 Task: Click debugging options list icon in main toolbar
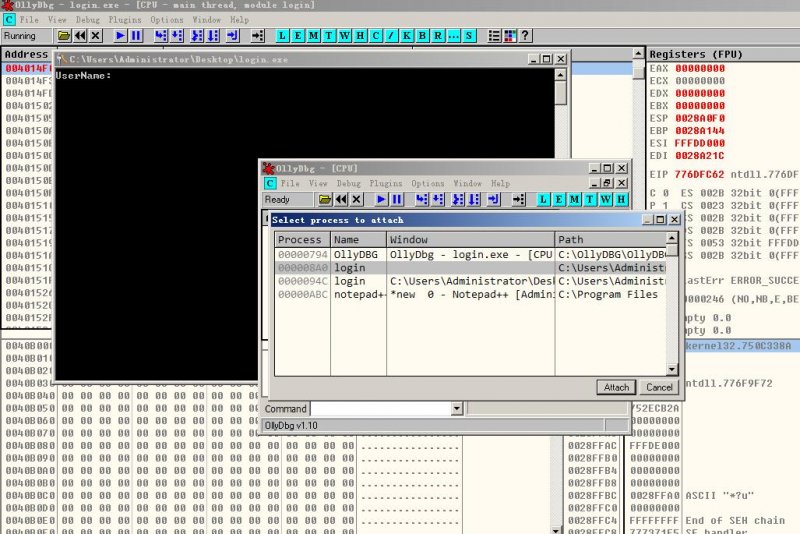click(x=494, y=36)
